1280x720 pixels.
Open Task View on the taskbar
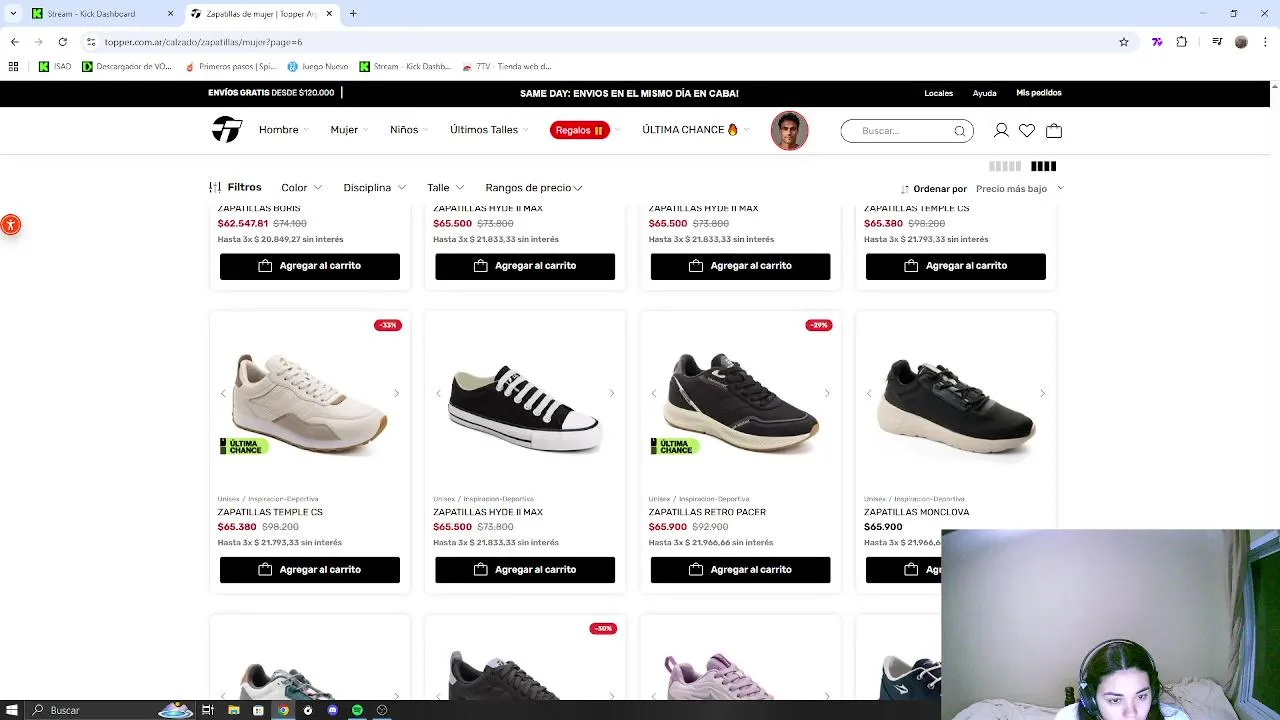tap(208, 710)
